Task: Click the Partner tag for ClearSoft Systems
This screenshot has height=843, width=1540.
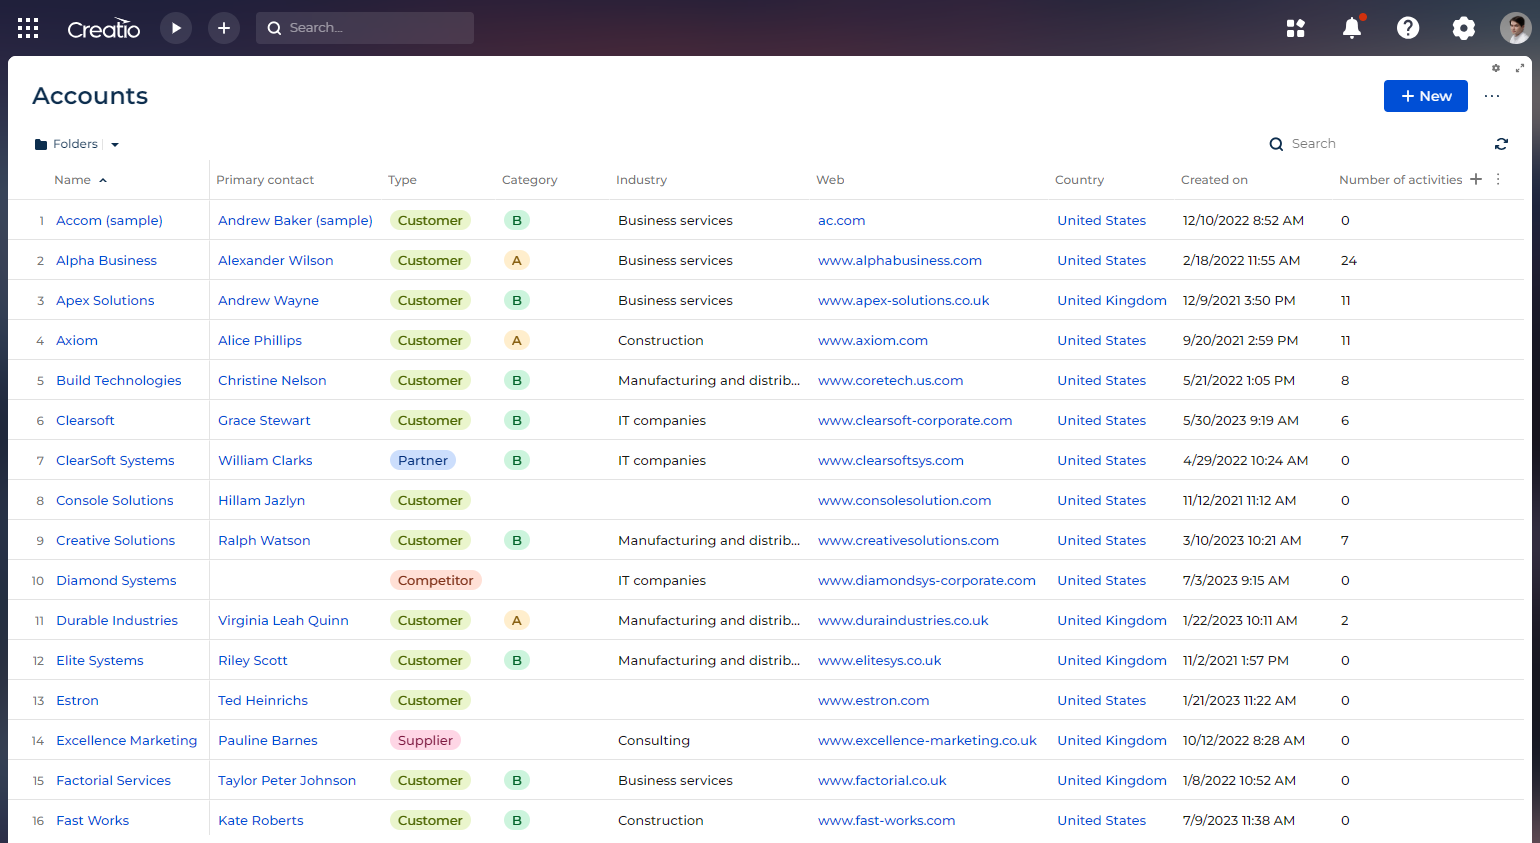Action: [x=423, y=460]
